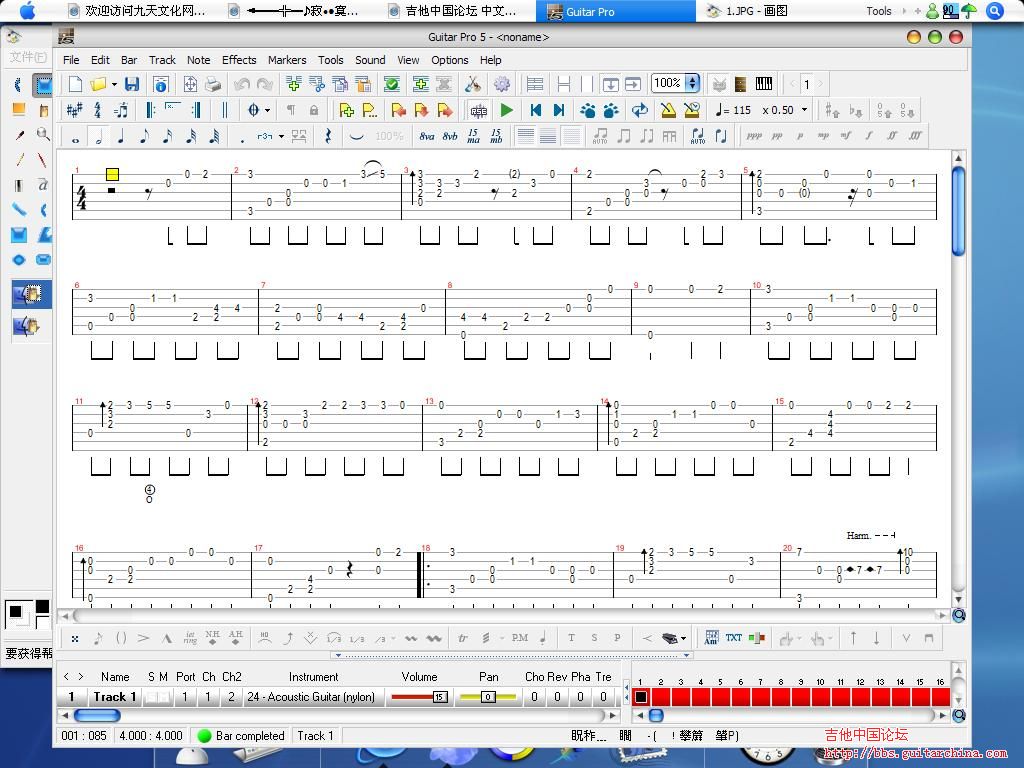Select the Track 1 name button

click(x=114, y=697)
